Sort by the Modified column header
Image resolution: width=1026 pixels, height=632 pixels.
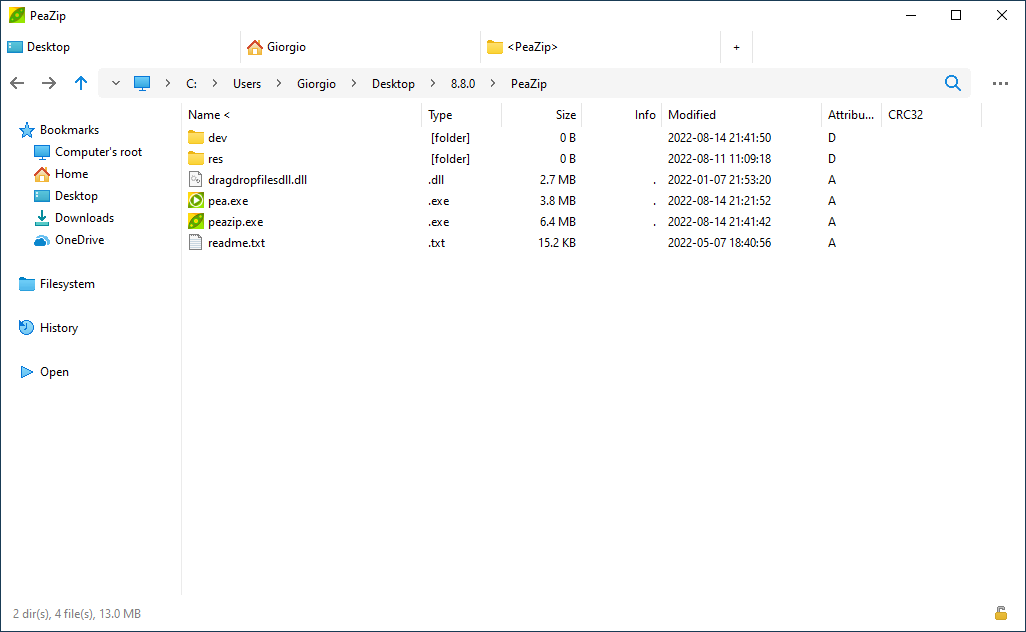741,114
